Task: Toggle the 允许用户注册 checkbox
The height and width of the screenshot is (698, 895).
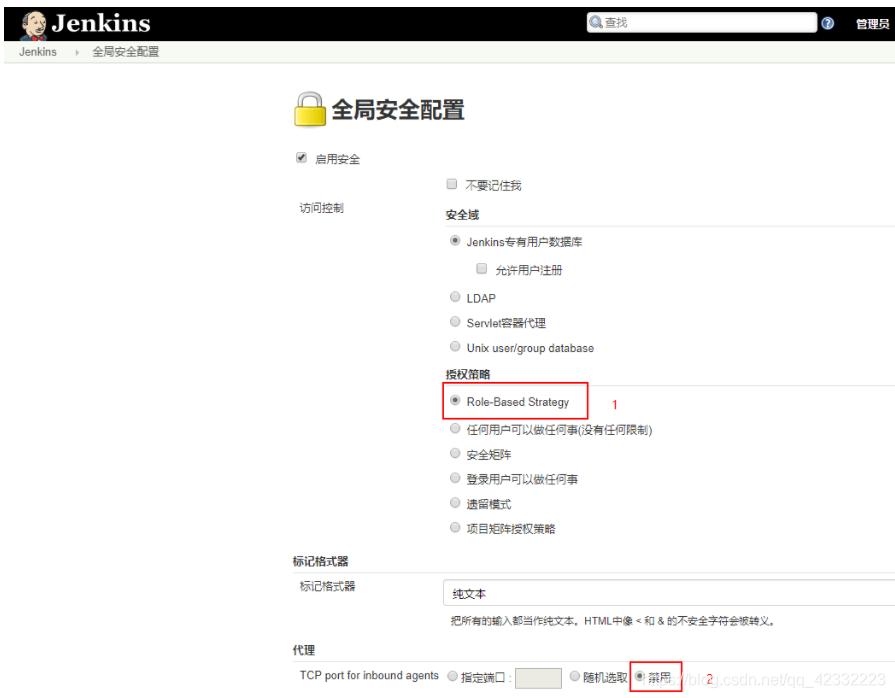Action: coord(482,268)
